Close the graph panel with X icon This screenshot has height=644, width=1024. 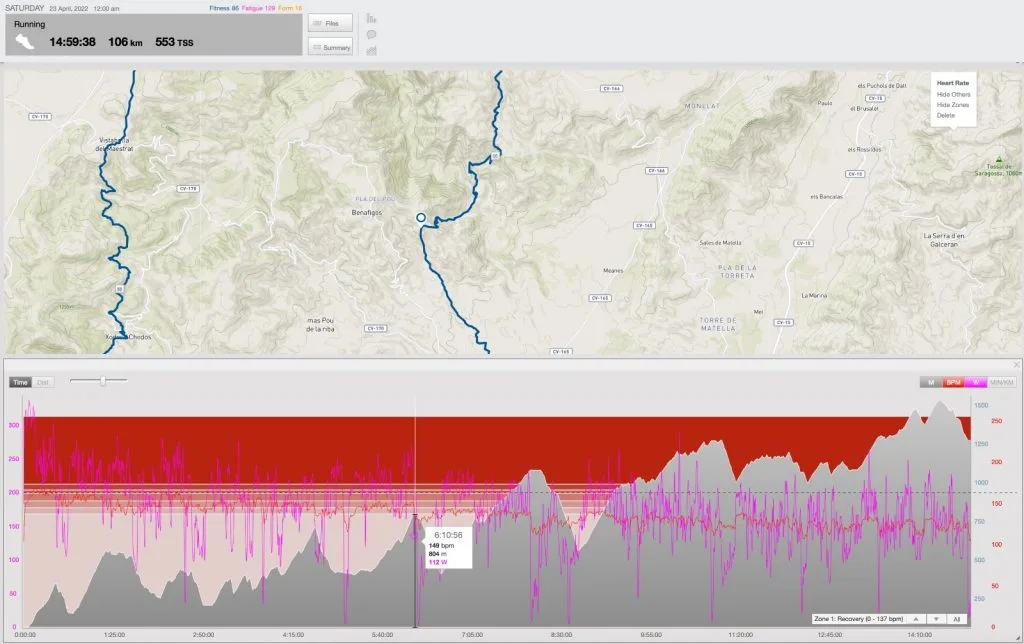coord(1016,364)
